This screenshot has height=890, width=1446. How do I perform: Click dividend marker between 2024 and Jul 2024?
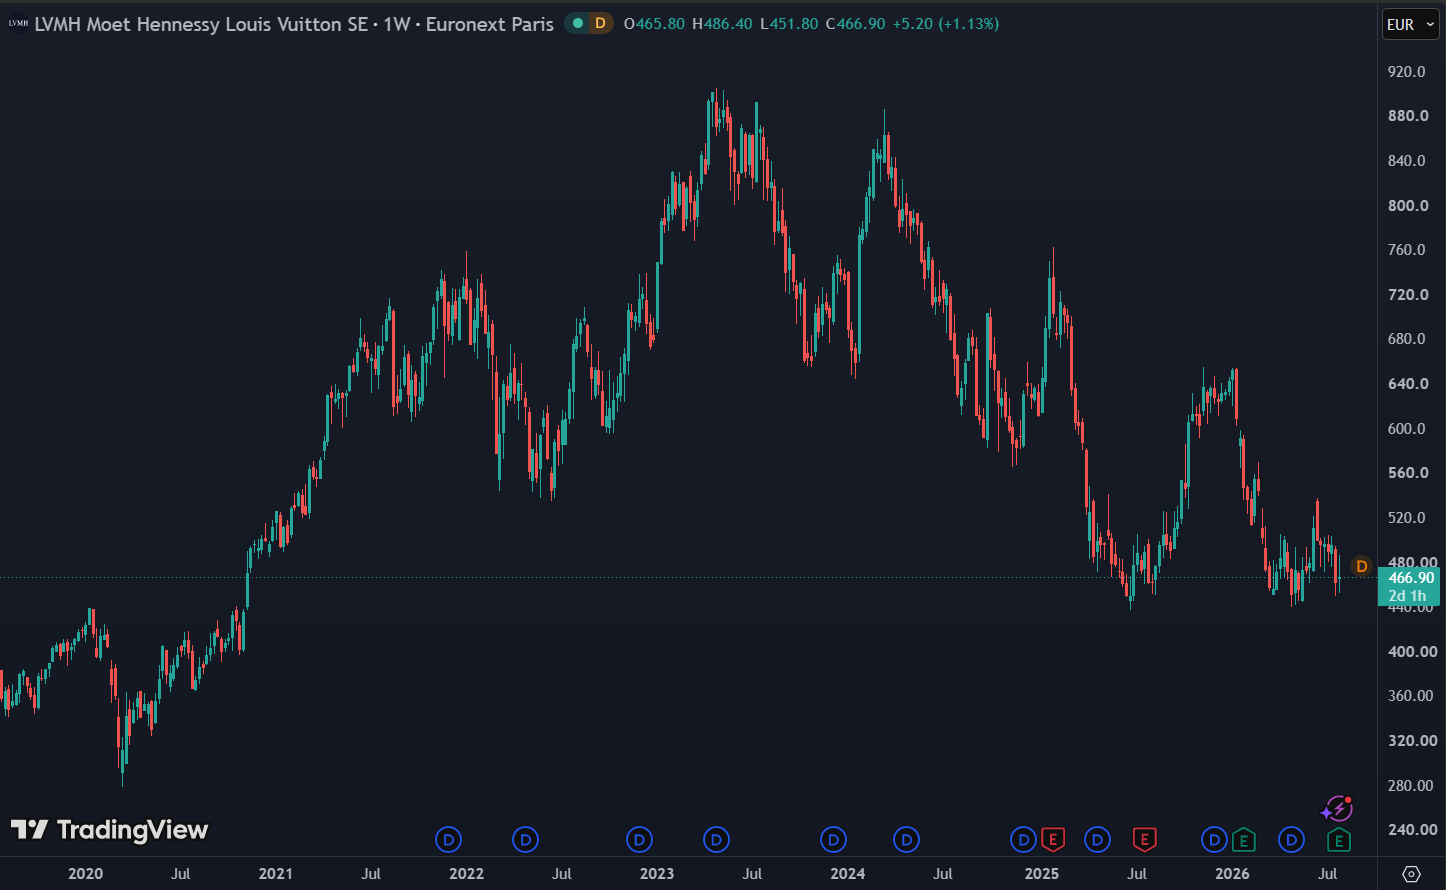coord(907,840)
